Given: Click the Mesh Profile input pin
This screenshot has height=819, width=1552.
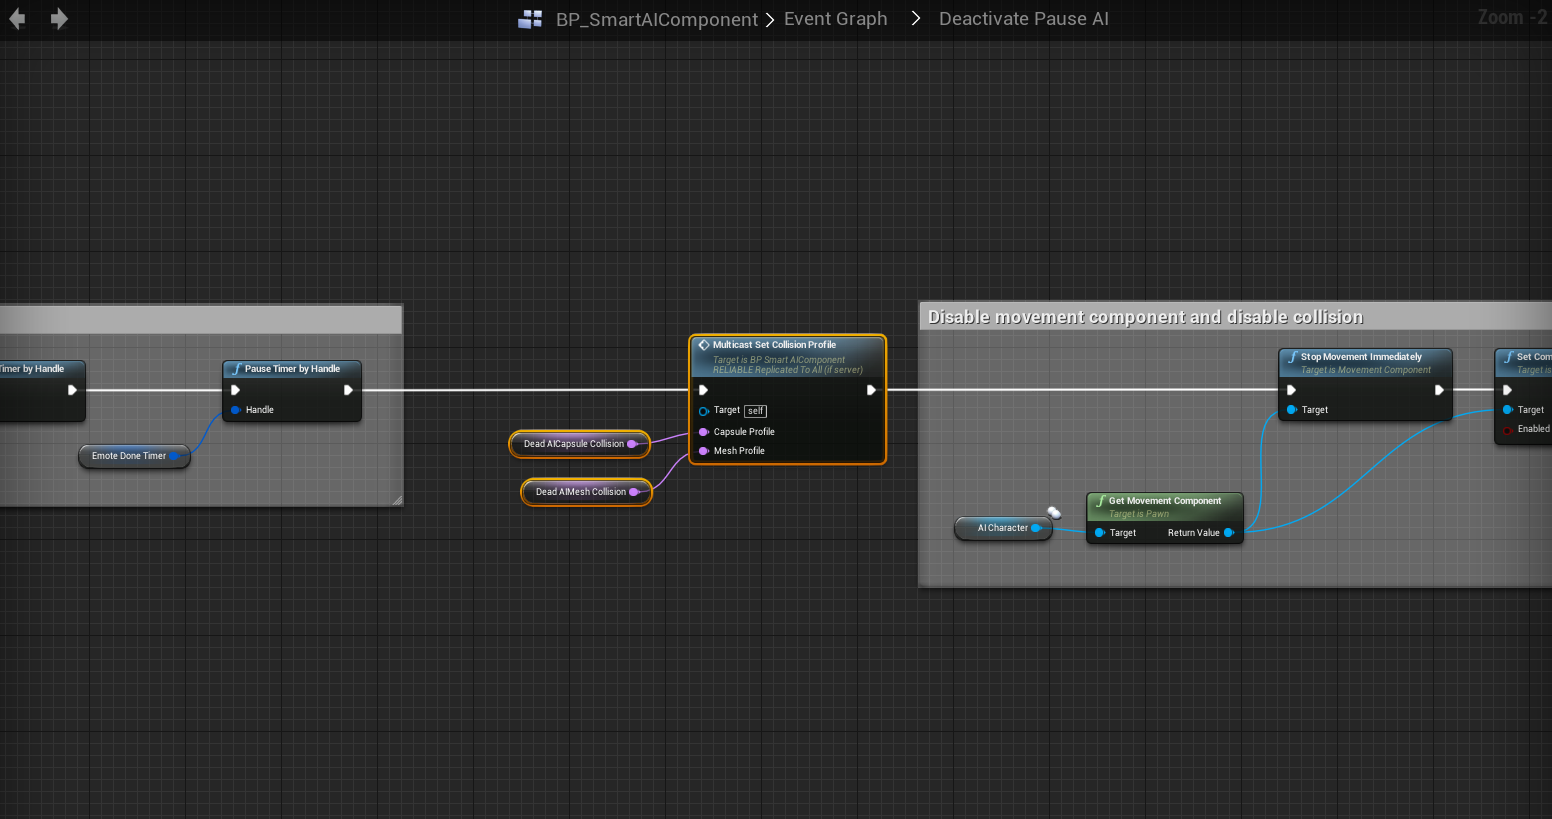Looking at the screenshot, I should (x=704, y=451).
